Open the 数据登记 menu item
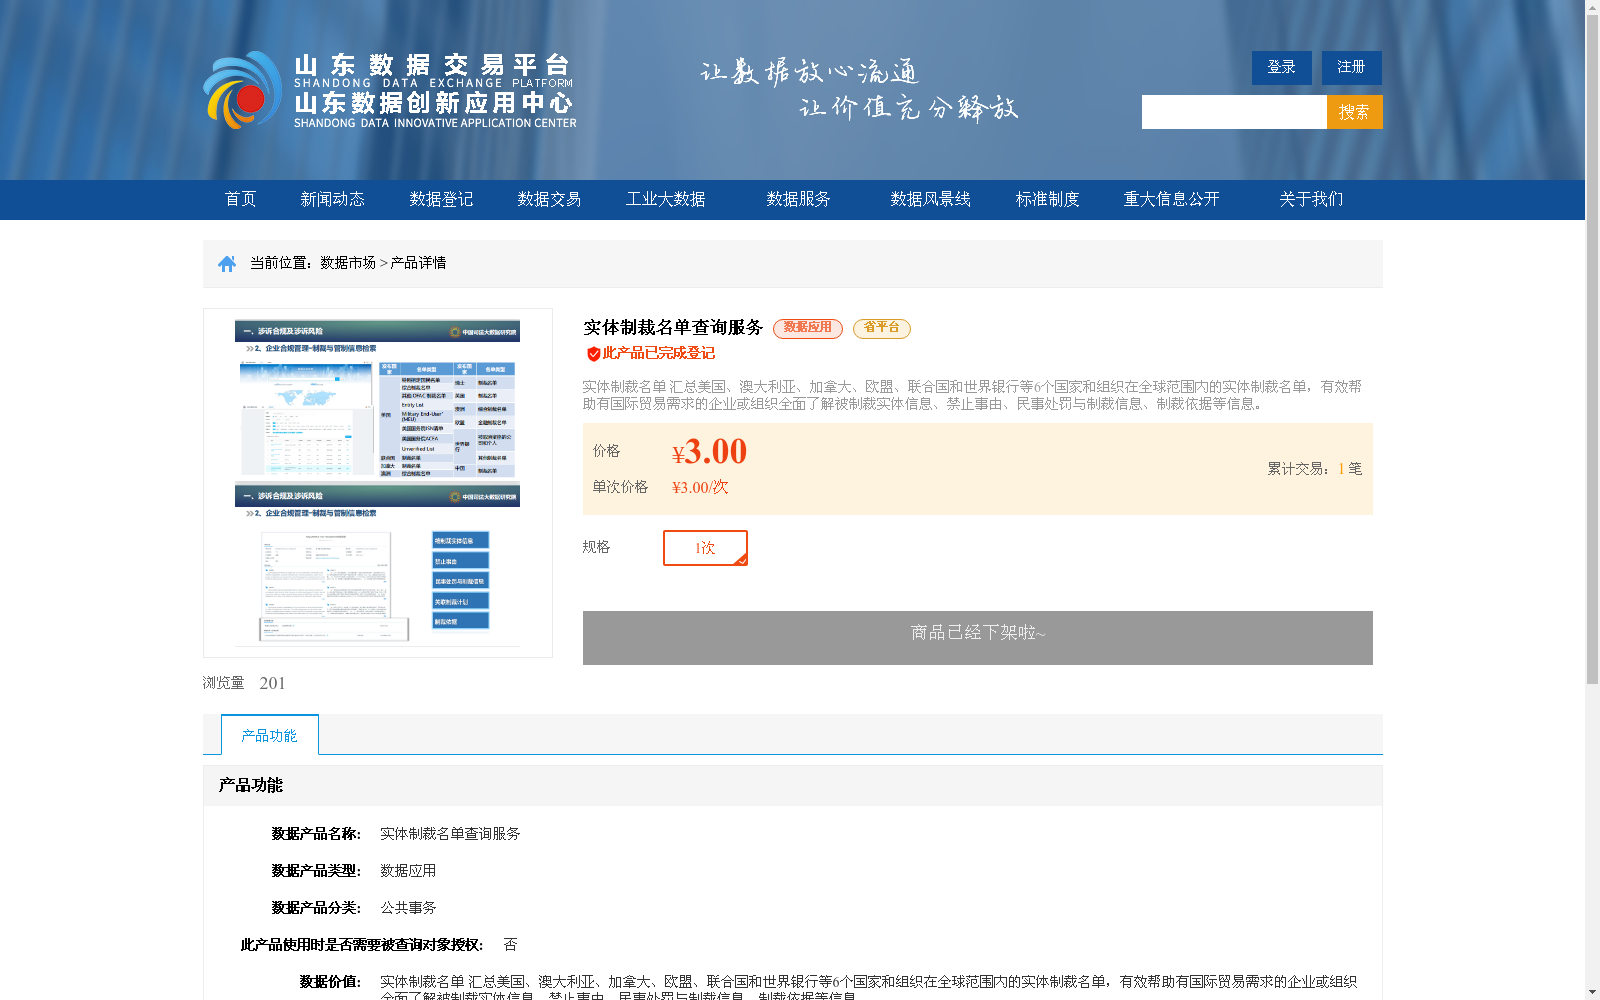The width and height of the screenshot is (1600, 1000). point(441,199)
